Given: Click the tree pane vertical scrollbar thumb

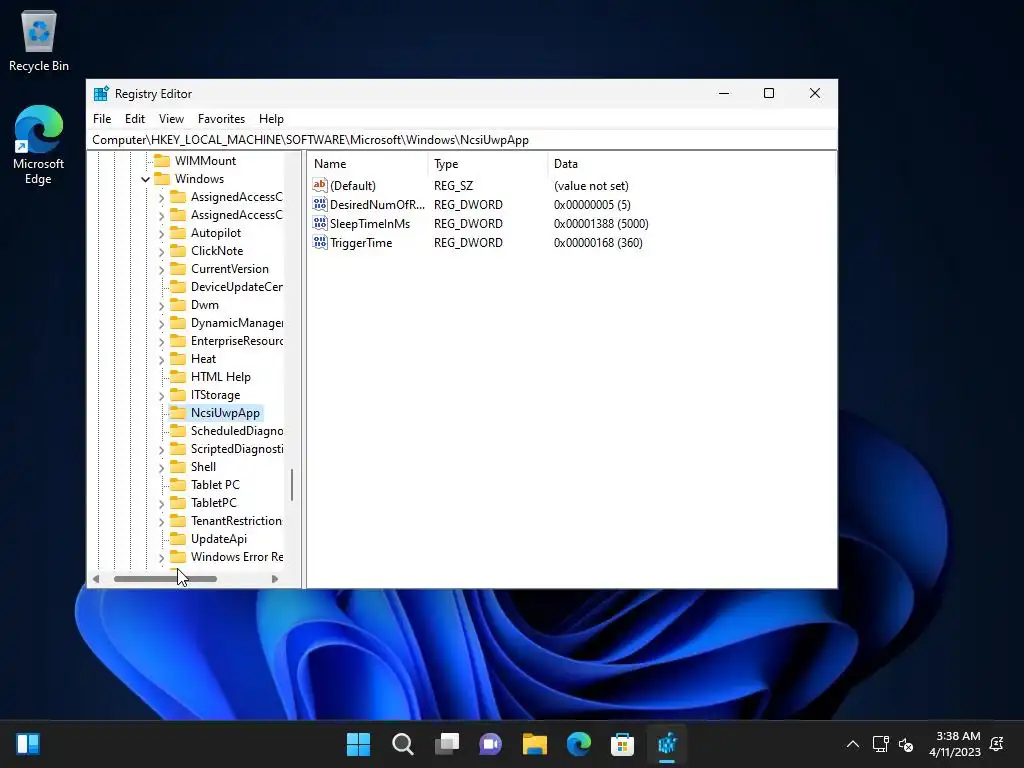Looking at the screenshot, I should [292, 485].
